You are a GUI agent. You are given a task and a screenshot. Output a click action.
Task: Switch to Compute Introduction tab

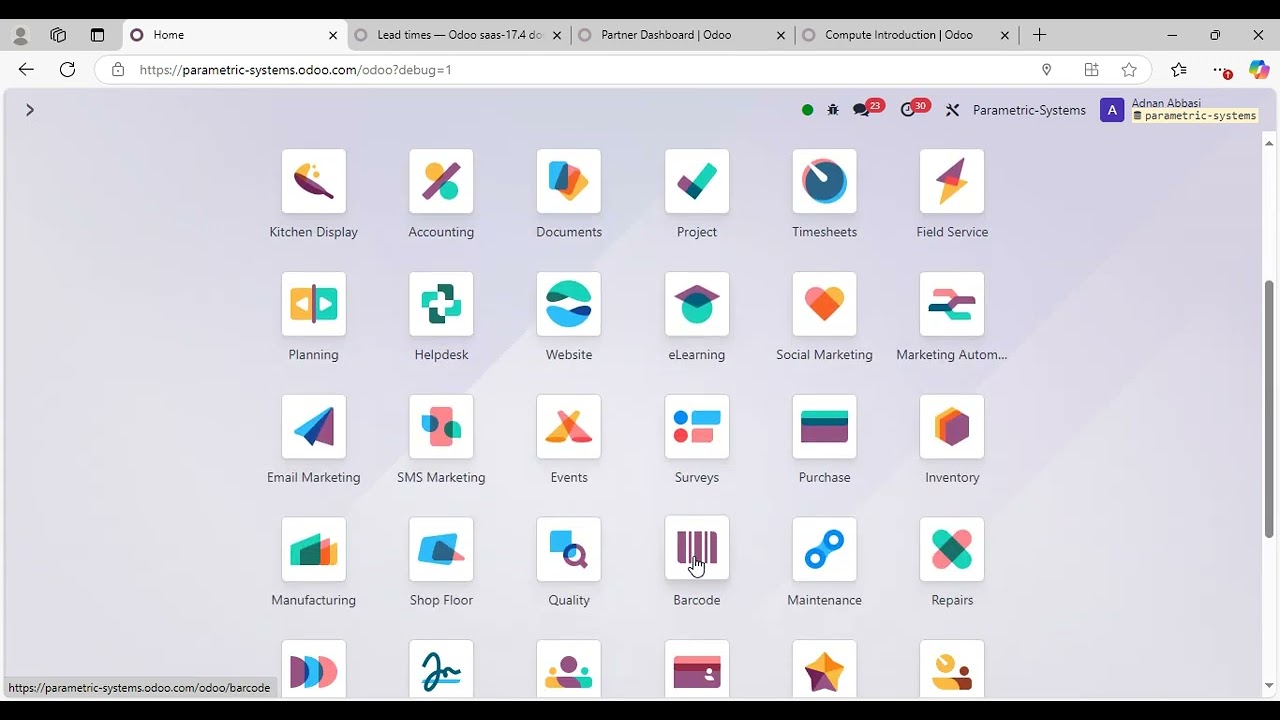907,35
